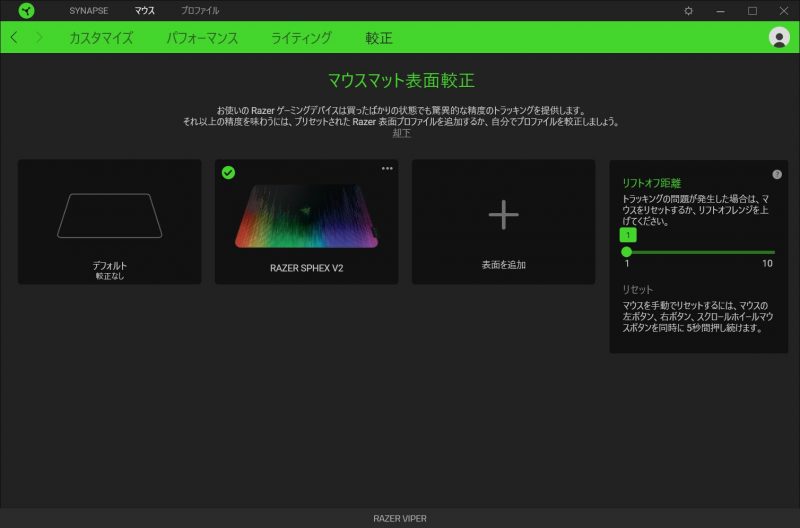Click the マウスマット表面較正 title
Image resolution: width=800 pixels, height=528 pixels.
401,80
